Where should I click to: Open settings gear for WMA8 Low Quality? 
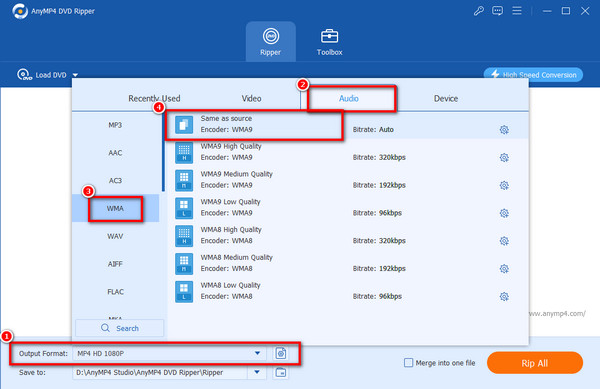(x=504, y=296)
